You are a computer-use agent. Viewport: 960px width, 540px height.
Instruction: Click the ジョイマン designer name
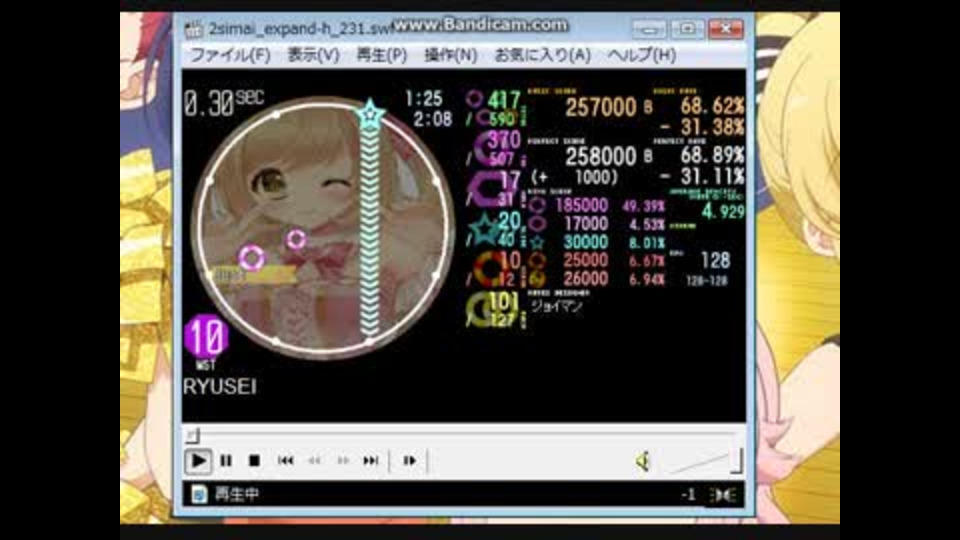click(556, 306)
